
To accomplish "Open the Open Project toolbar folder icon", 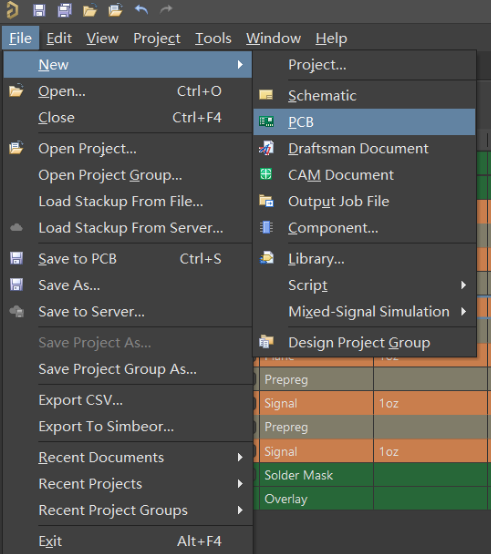I will (115, 10).
